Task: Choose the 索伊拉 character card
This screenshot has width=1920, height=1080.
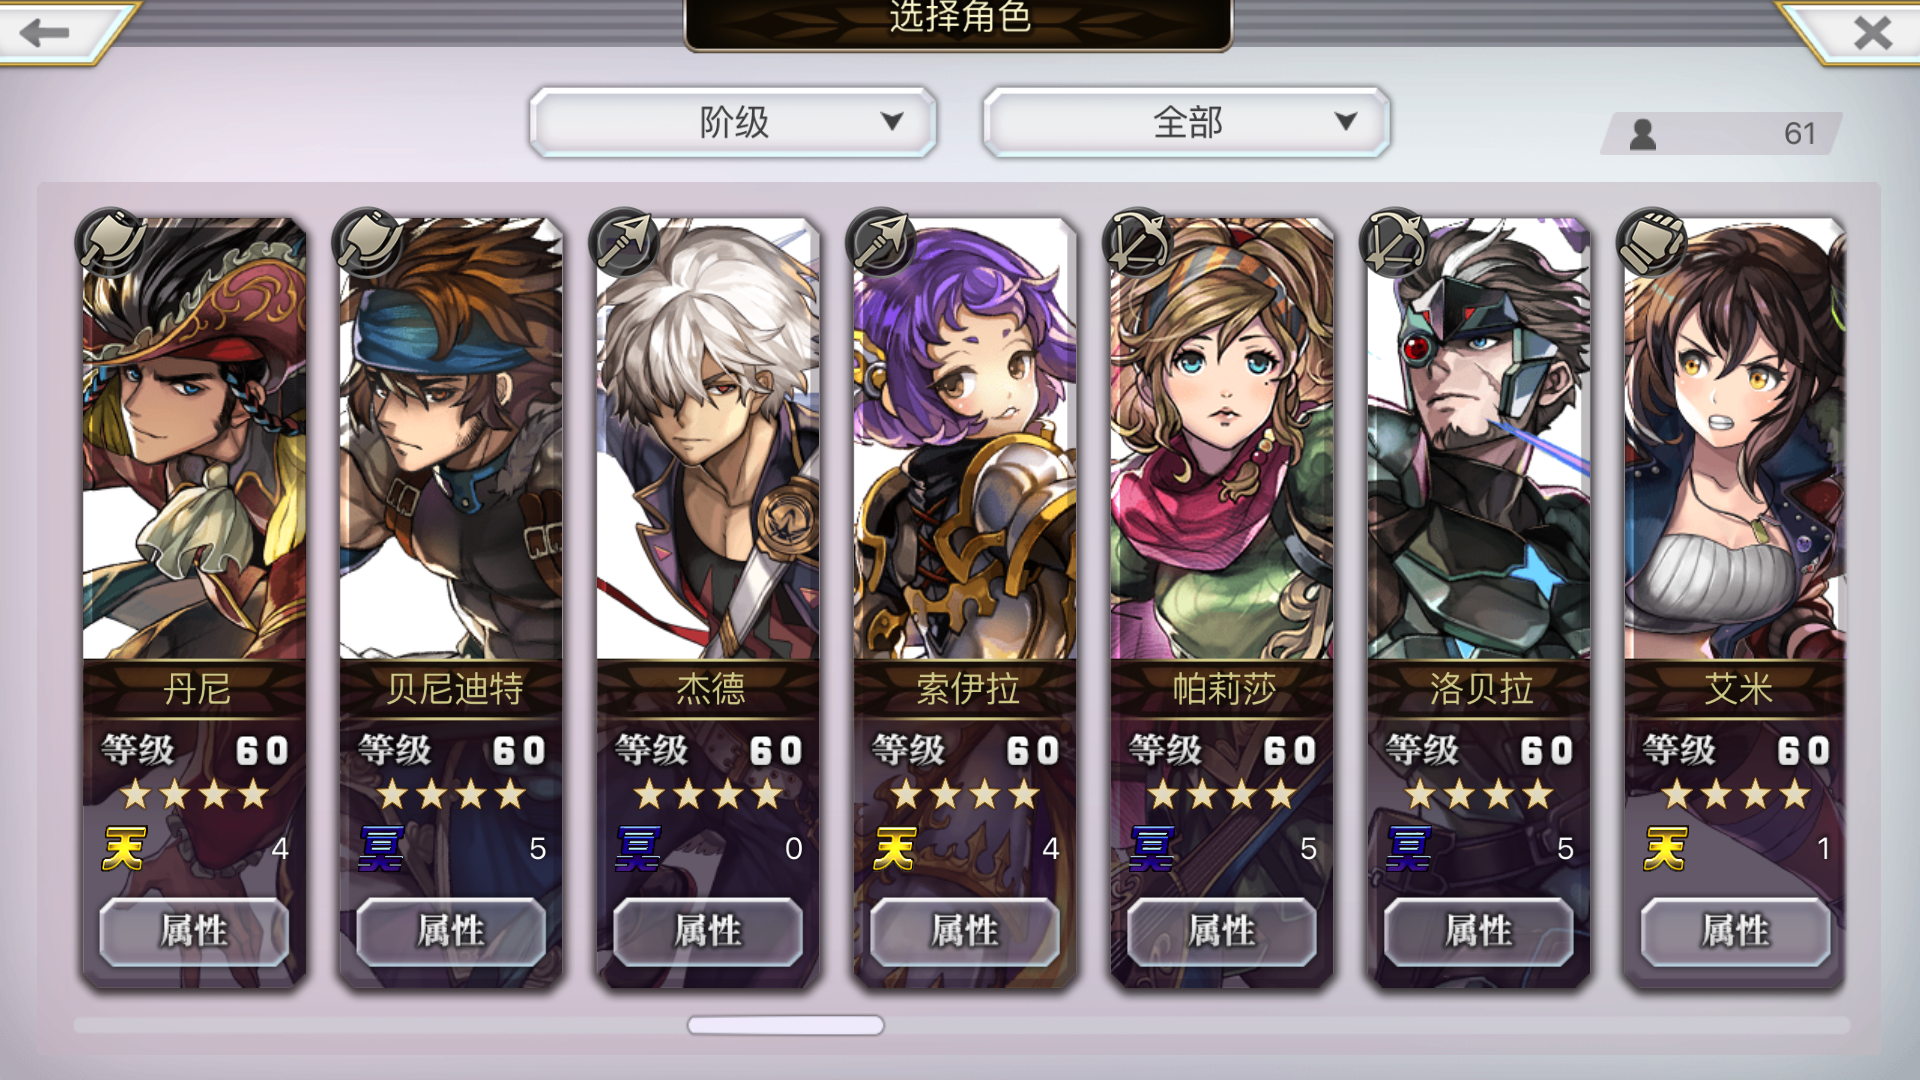Action: click(965, 600)
